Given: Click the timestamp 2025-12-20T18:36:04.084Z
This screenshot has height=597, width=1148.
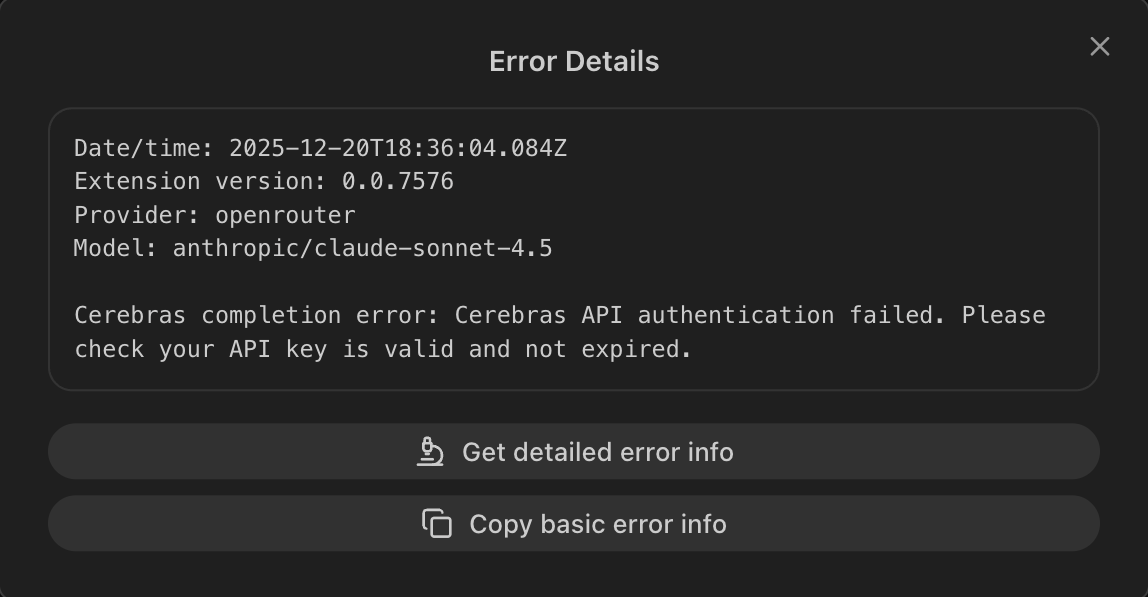Looking at the screenshot, I should coord(398,149).
